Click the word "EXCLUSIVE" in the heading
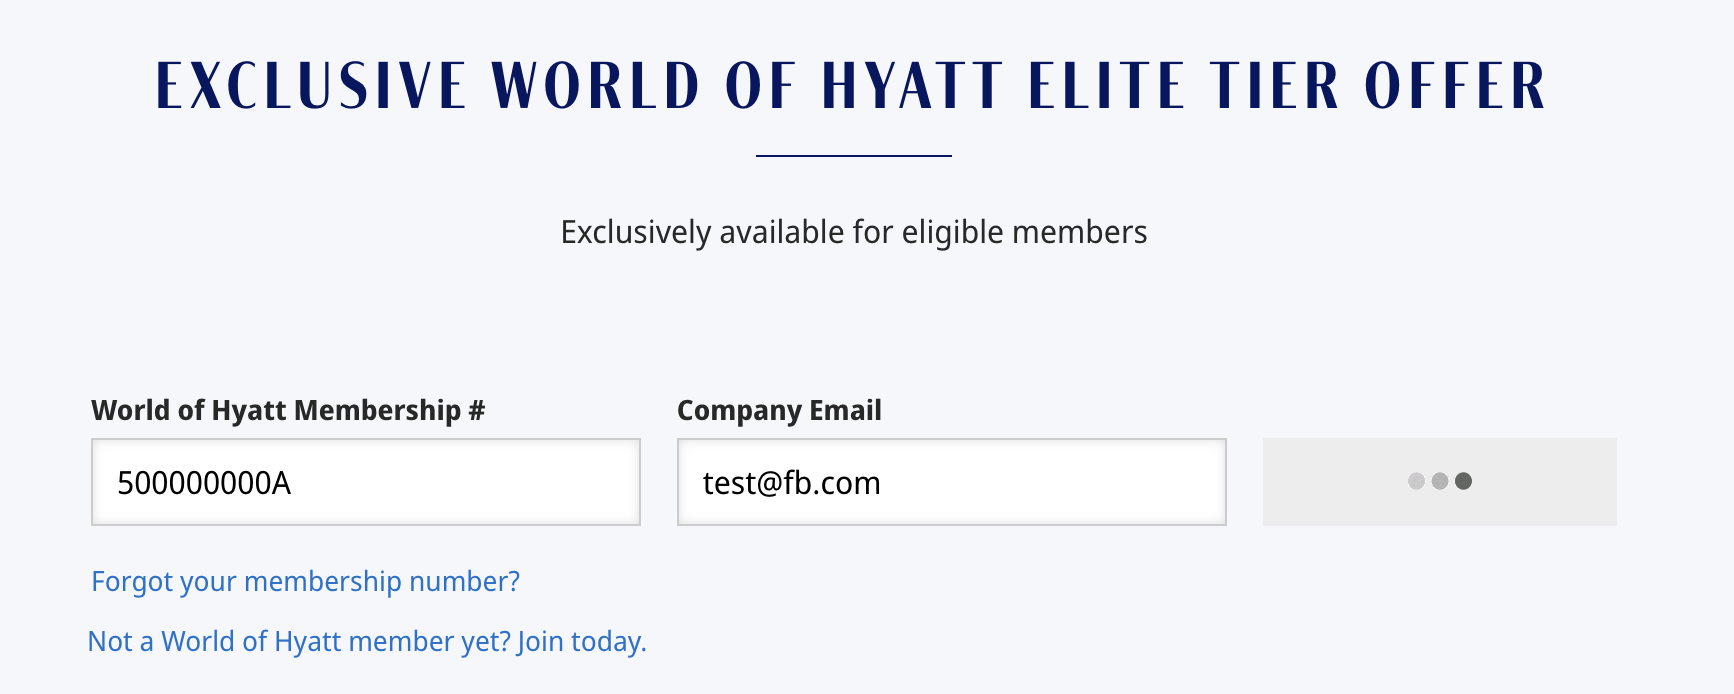The image size is (1734, 694). pyautogui.click(x=311, y=86)
